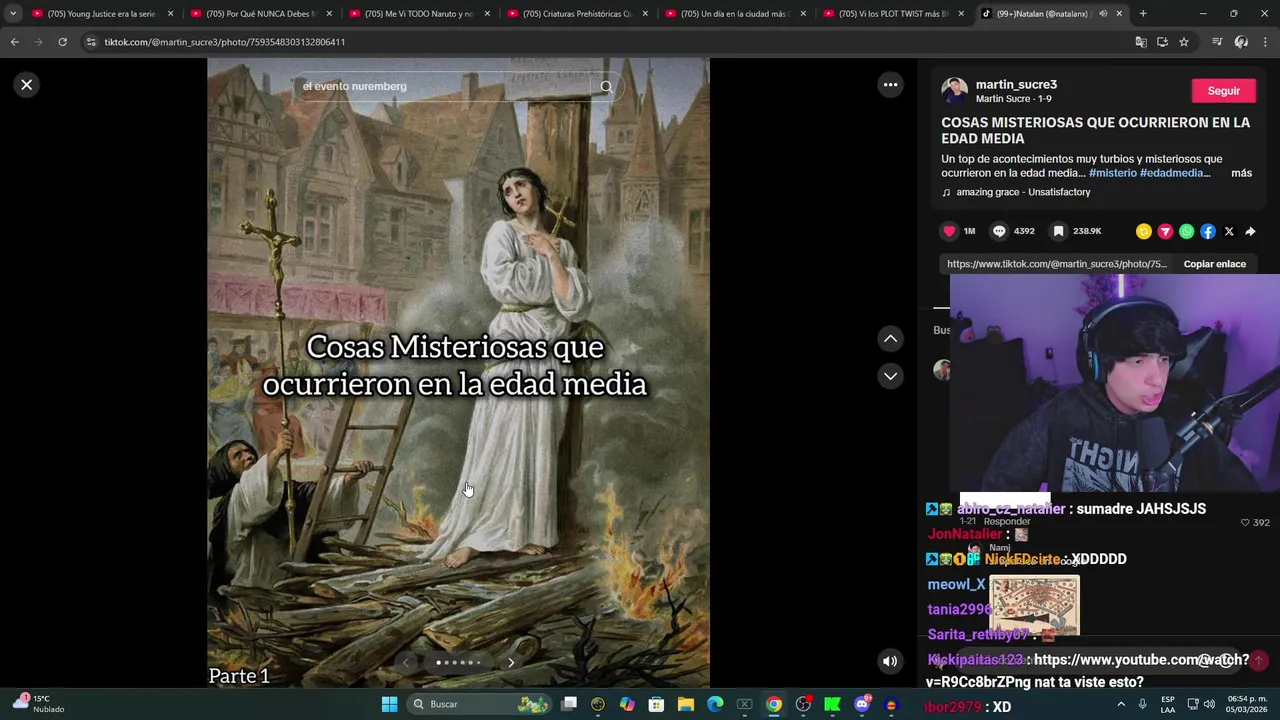Image resolution: width=1280 pixels, height=720 pixels.
Task: Expand description with 'más' link
Action: [x=1241, y=173]
